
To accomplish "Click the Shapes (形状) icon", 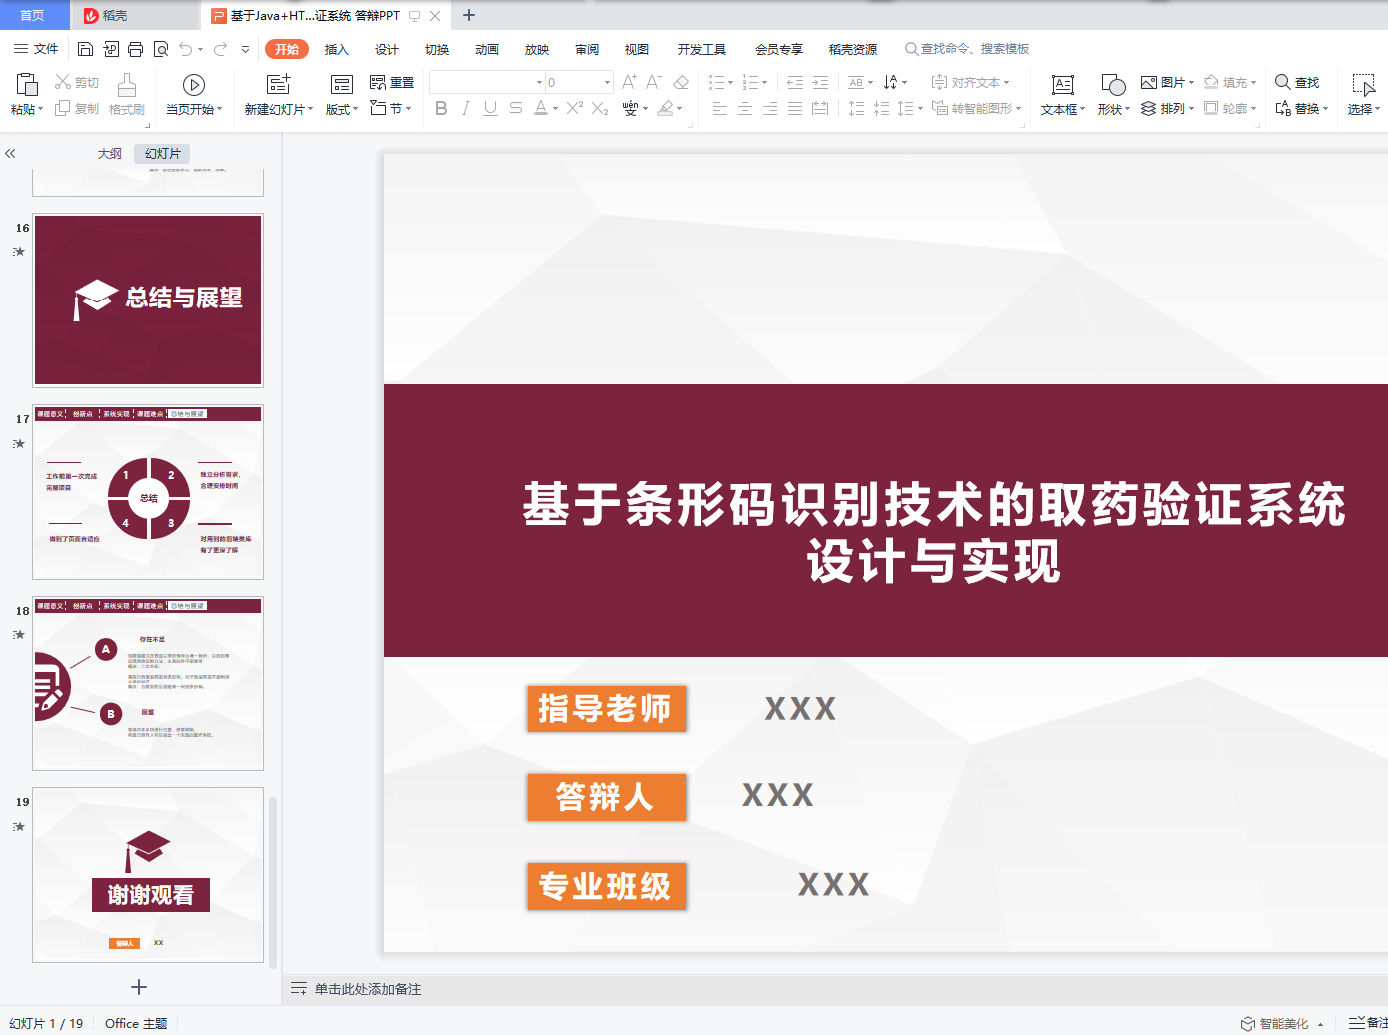I will 1113,85.
